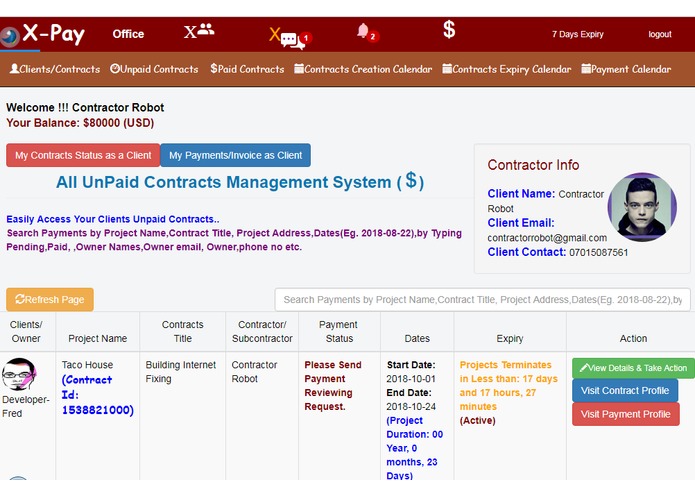Click the Payment Status column header
This screenshot has width=695, height=494.
339,331
